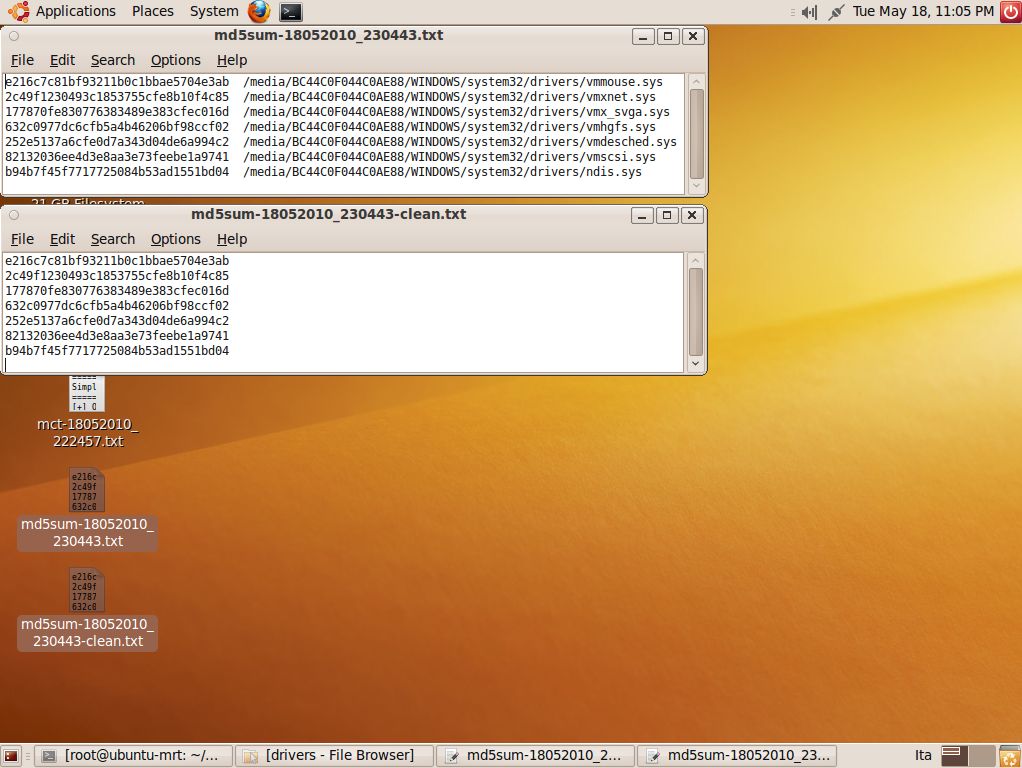Switch to first workspace in switcher
The image size is (1022, 768).
click(954, 756)
